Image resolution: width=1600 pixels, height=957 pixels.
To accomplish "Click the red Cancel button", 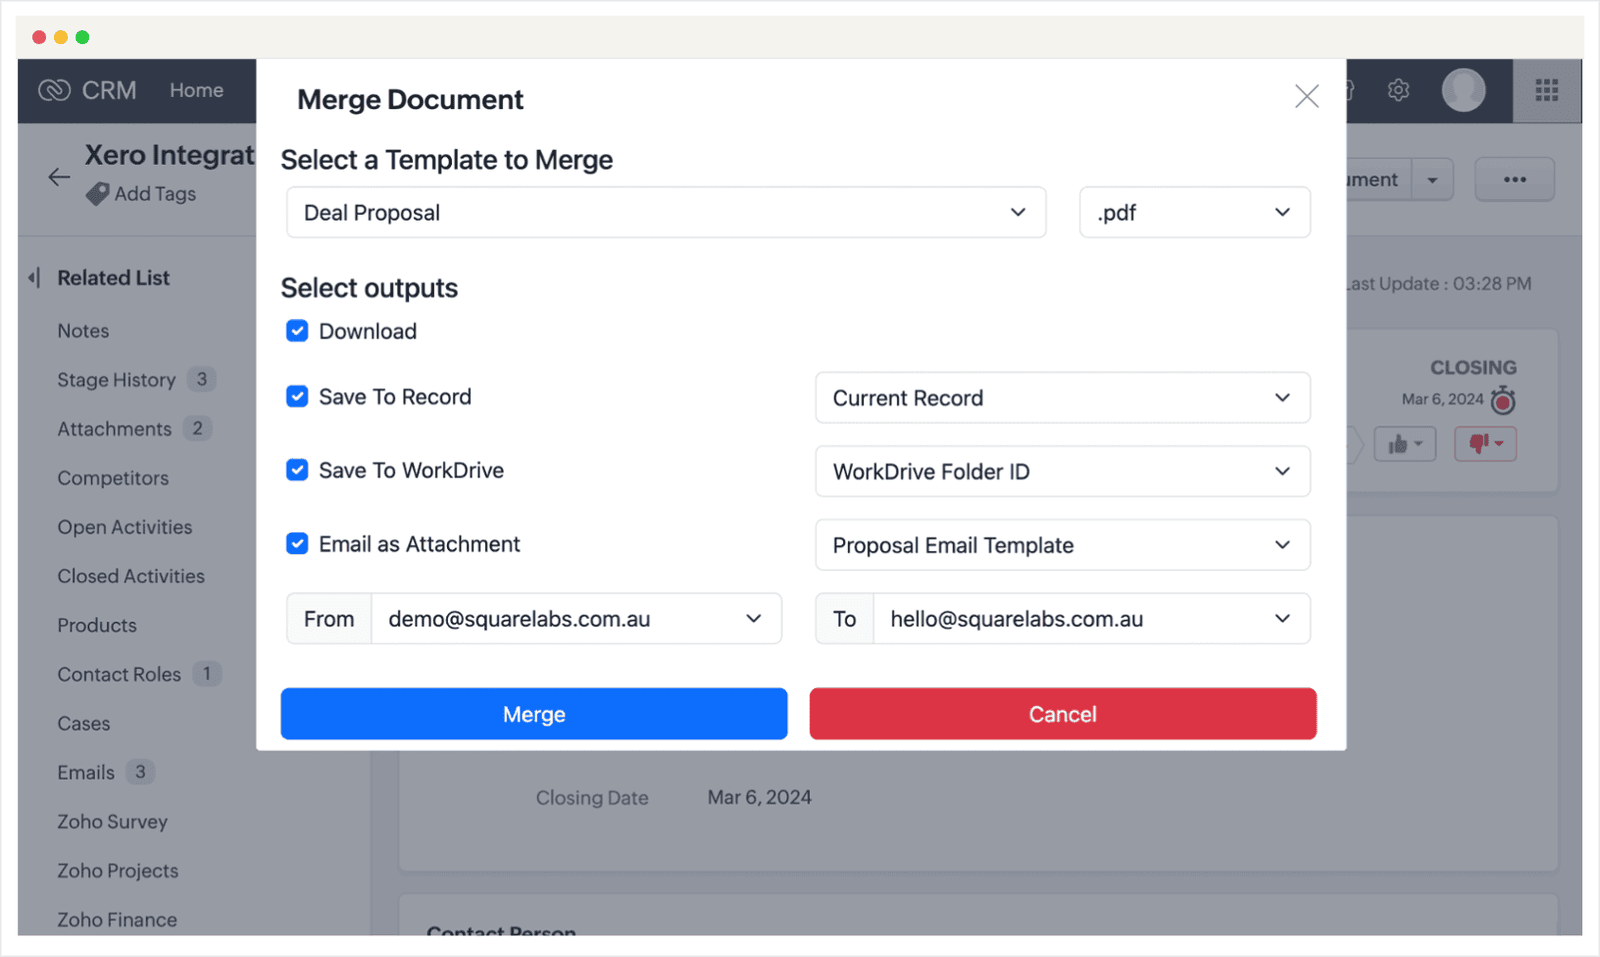I will 1063,714.
